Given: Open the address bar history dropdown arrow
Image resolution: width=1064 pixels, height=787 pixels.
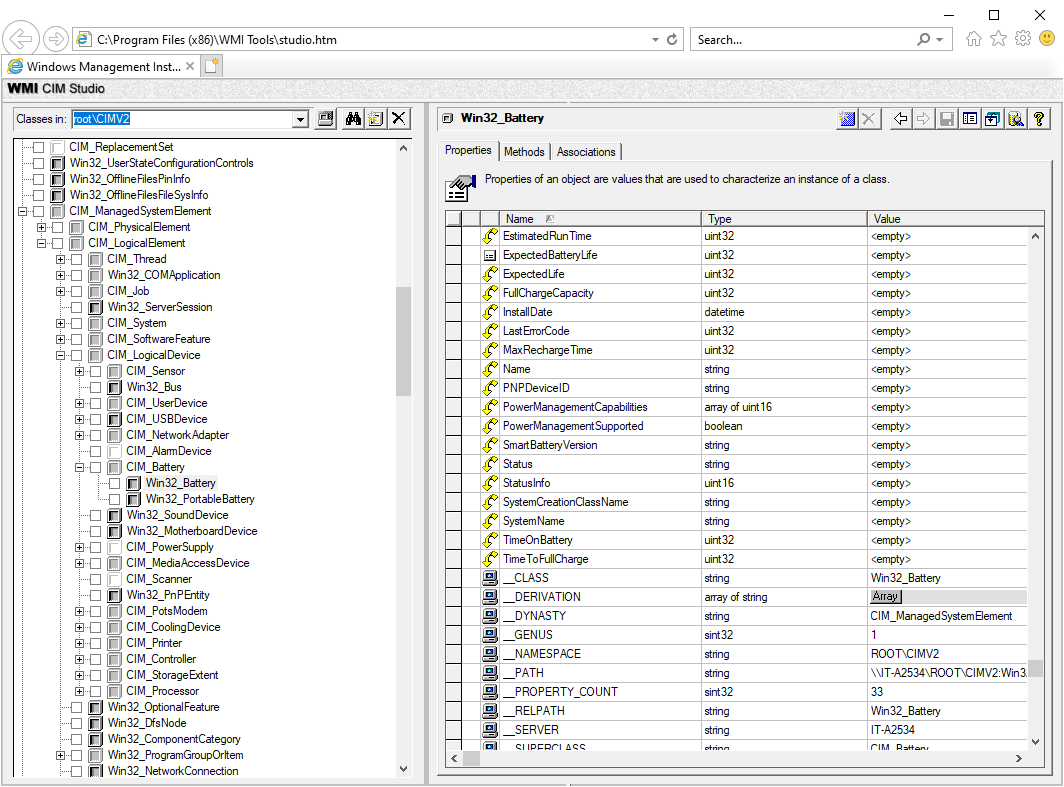Looking at the screenshot, I should click(655, 39).
